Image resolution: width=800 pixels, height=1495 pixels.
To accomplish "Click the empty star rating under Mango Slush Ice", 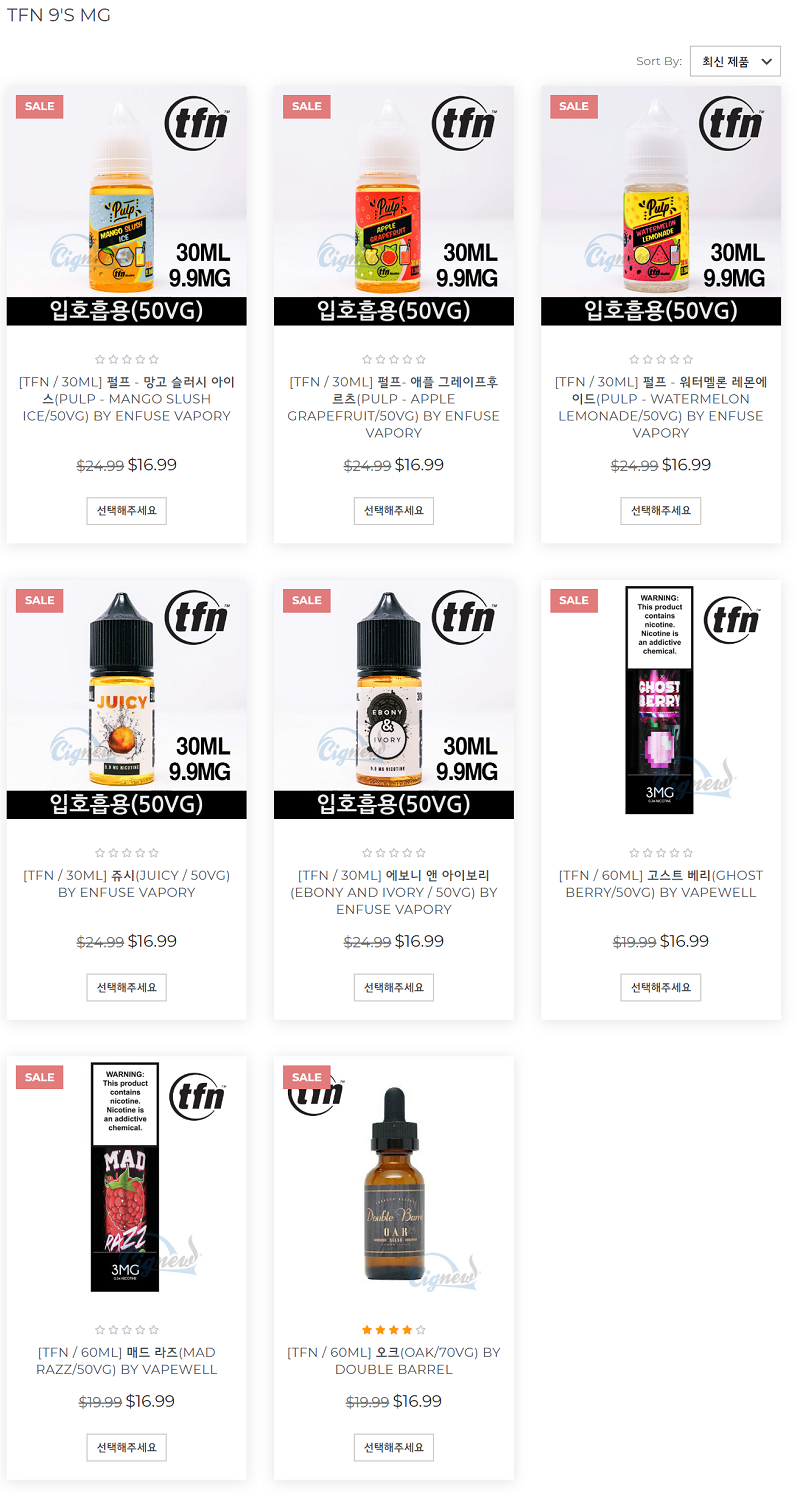I will click(x=127, y=359).
